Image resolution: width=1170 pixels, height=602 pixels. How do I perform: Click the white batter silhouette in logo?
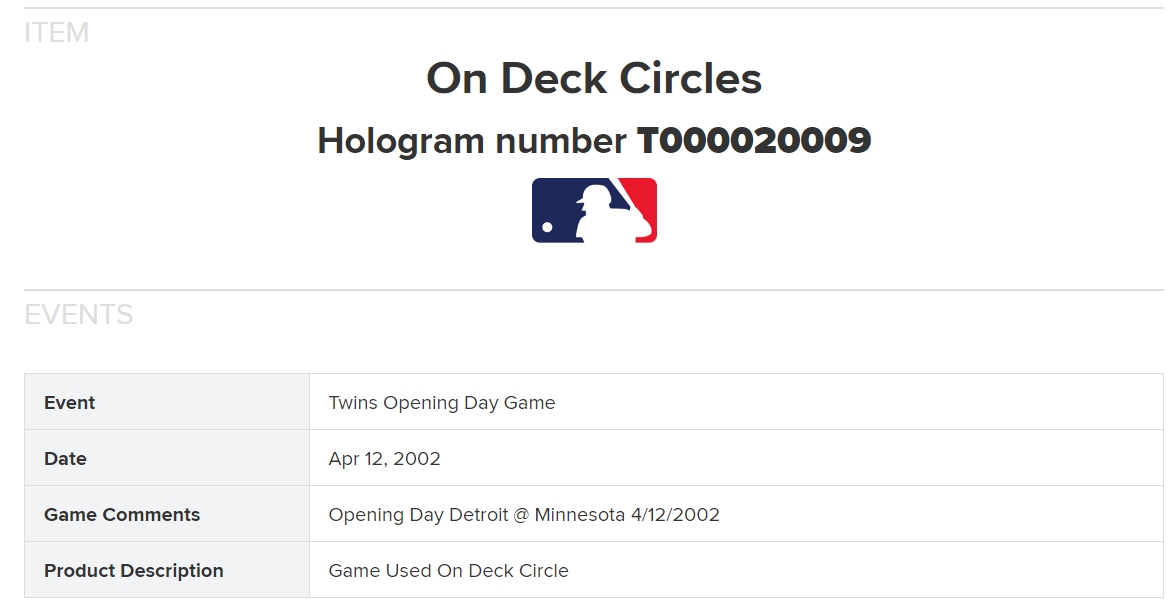[x=603, y=212]
